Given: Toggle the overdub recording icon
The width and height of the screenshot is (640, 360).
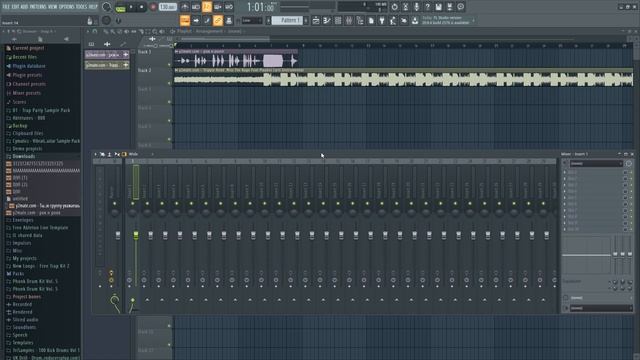Looking at the screenshot, I should 218,7.
